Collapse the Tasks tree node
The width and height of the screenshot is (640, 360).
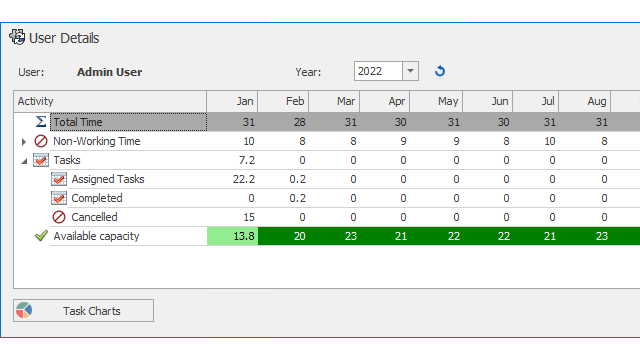24,161
